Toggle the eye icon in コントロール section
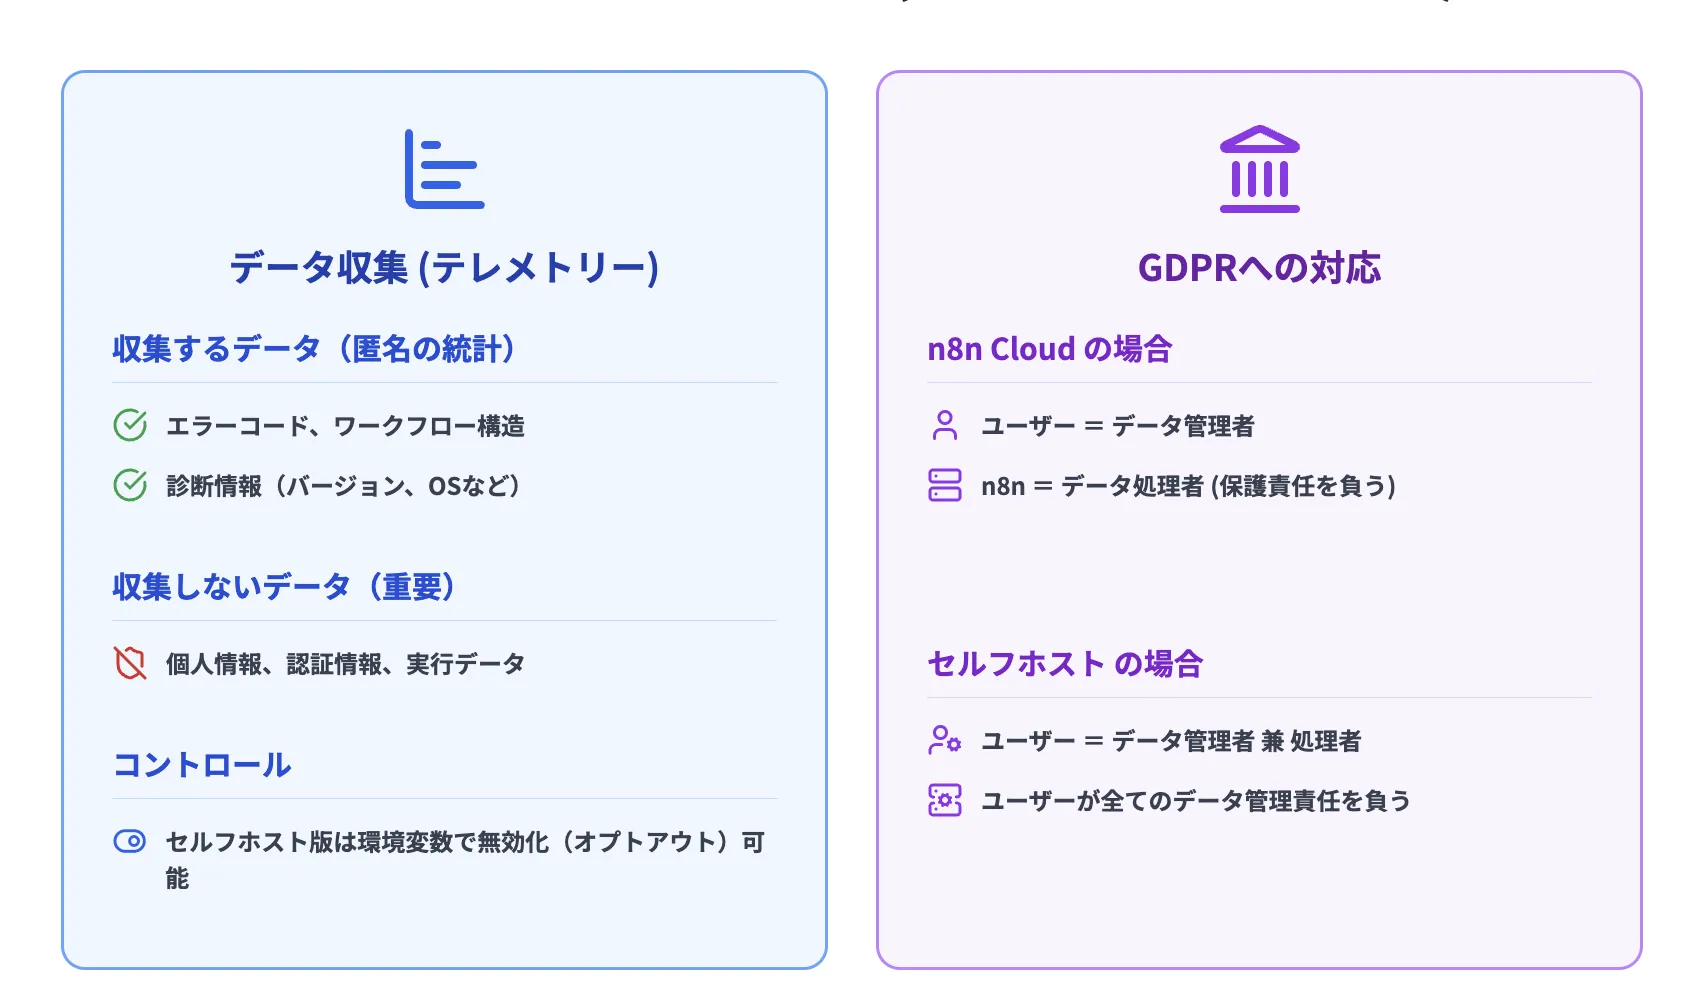1700x1008 pixels. click(130, 841)
